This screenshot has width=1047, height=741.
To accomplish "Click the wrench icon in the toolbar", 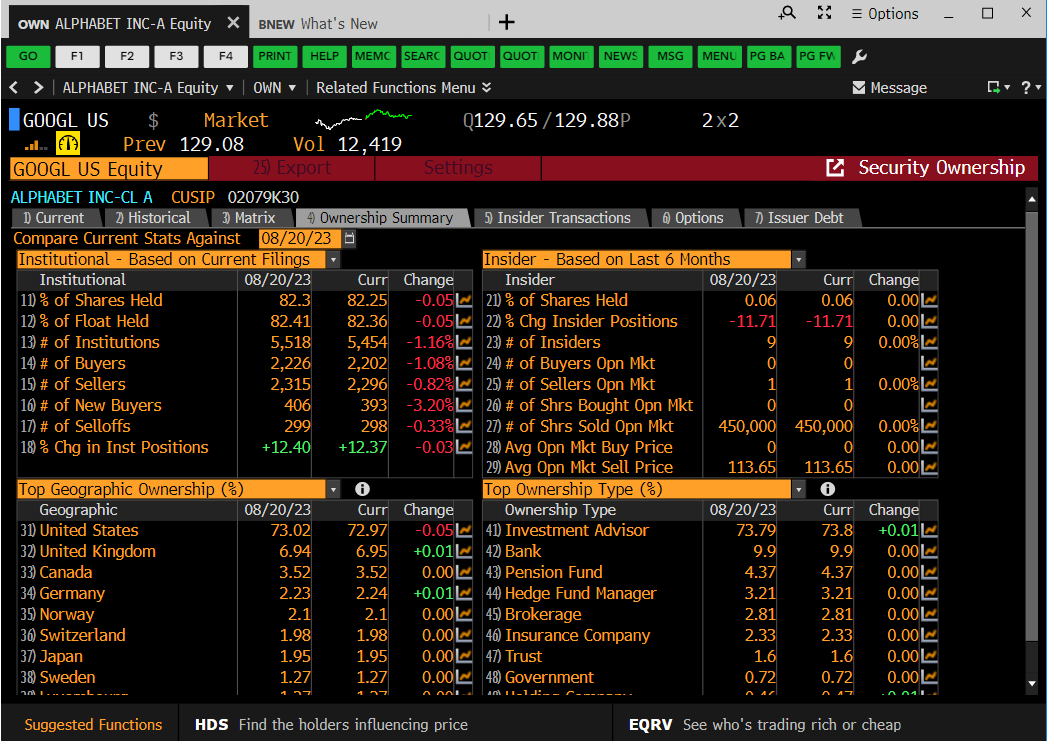I will point(859,56).
